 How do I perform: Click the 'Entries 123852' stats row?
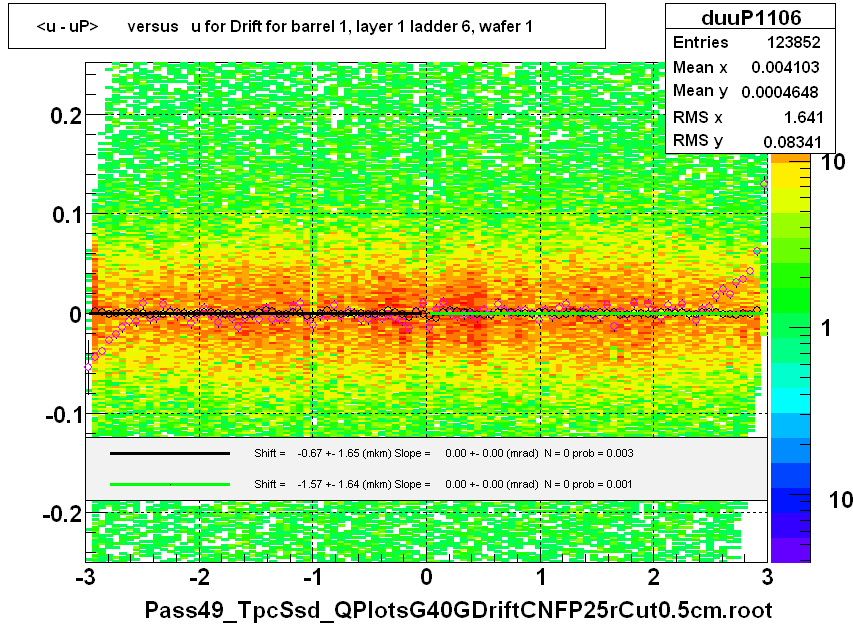tap(747, 42)
